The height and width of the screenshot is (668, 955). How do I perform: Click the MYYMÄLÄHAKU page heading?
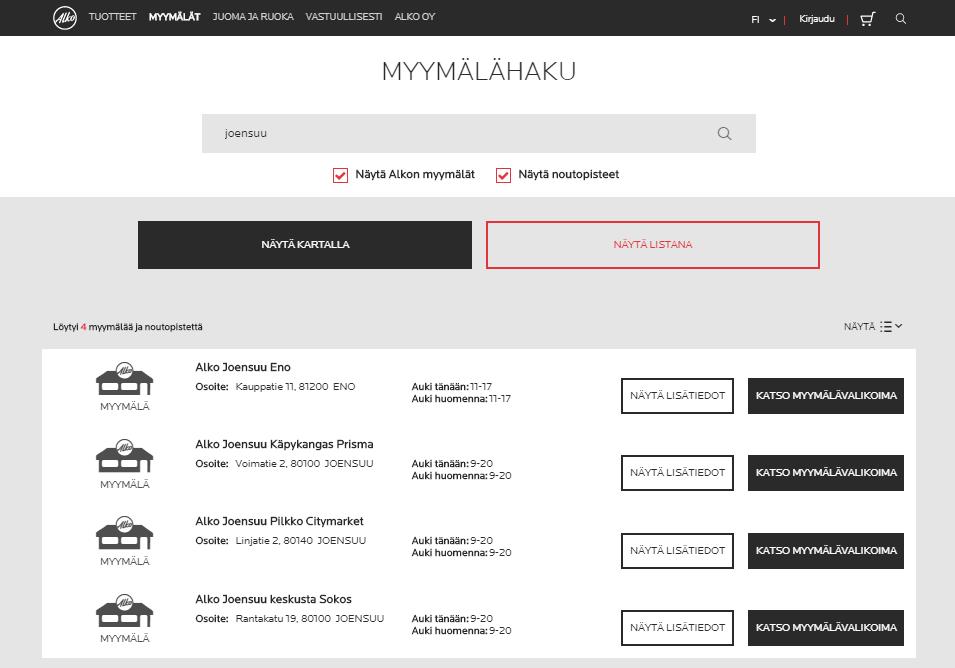click(x=479, y=72)
